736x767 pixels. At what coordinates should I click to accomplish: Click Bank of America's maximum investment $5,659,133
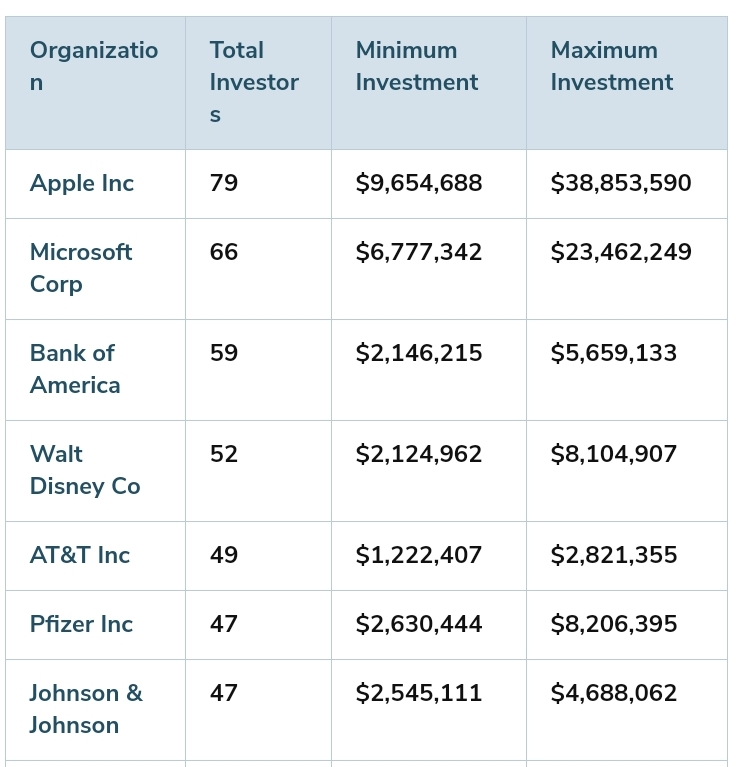pos(613,353)
